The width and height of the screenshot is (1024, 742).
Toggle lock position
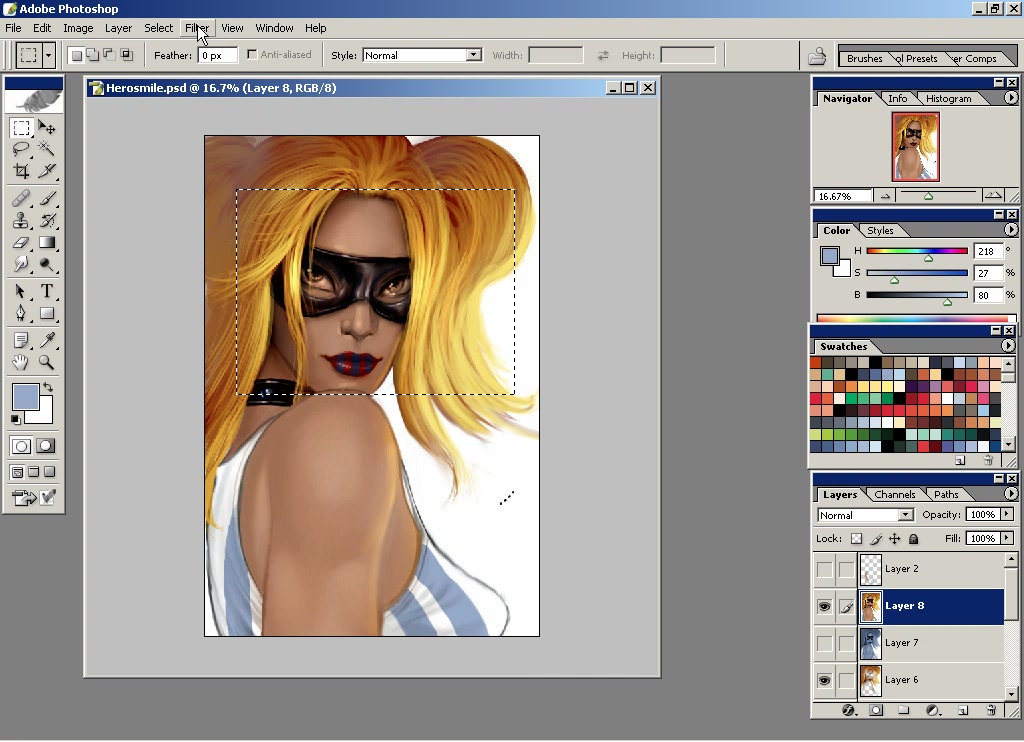pos(895,539)
